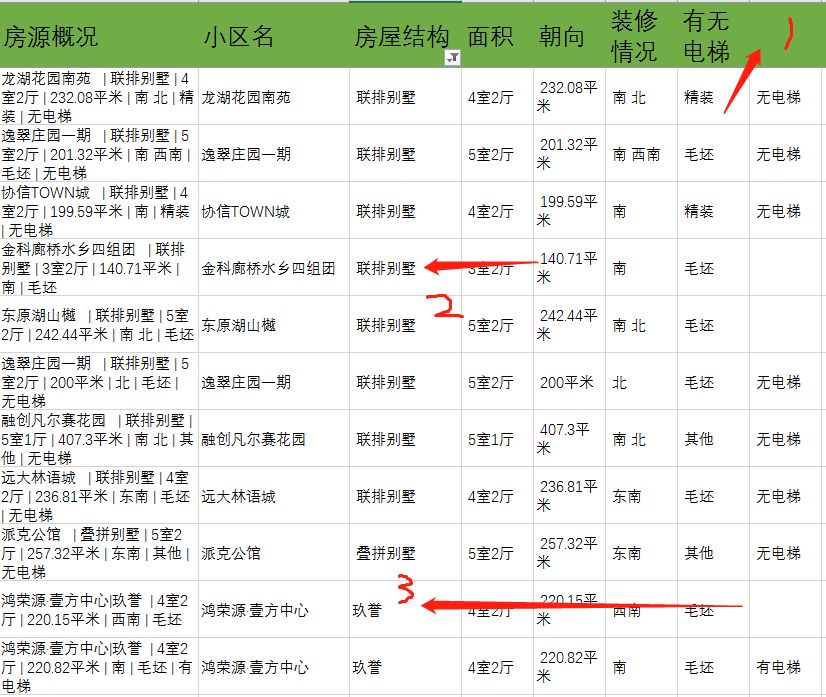This screenshot has width=826, height=697.
Task: Click 其他 in the 派克公馆 row
Action: [713, 552]
